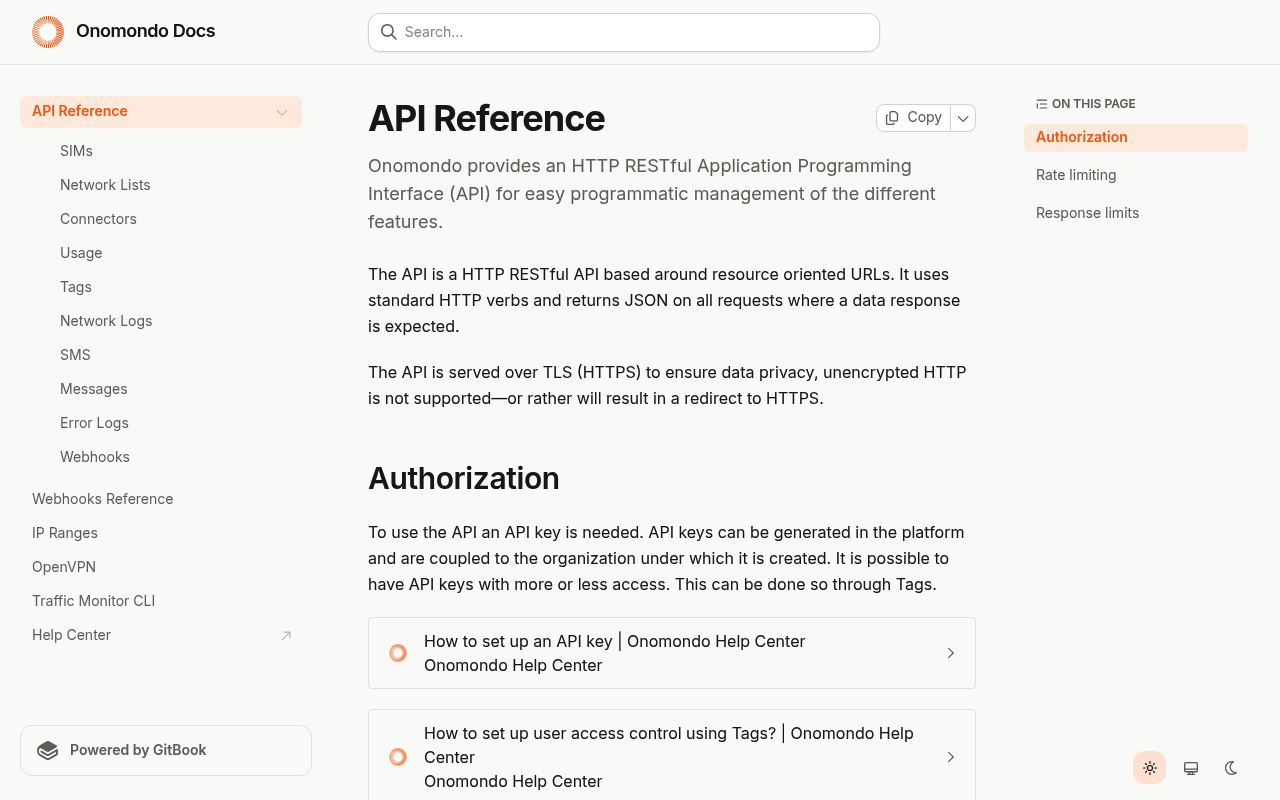Copy the page content
Viewport: 1280px width, 800px height.
914,118
